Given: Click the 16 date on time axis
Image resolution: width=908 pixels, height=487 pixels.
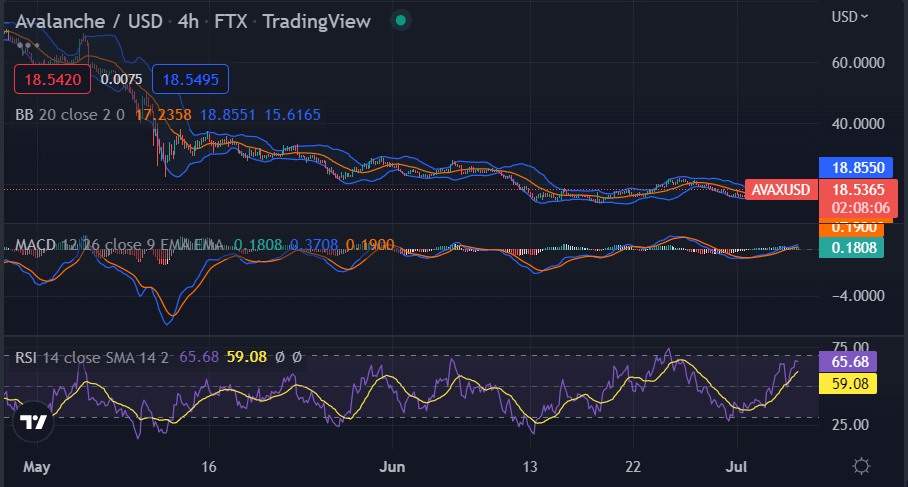Looking at the screenshot, I should [x=208, y=467].
